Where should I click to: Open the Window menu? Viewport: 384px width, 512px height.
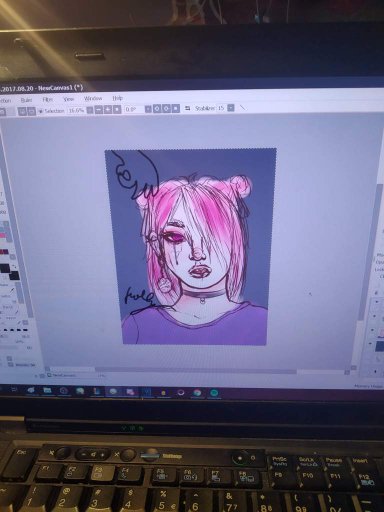click(x=93, y=99)
